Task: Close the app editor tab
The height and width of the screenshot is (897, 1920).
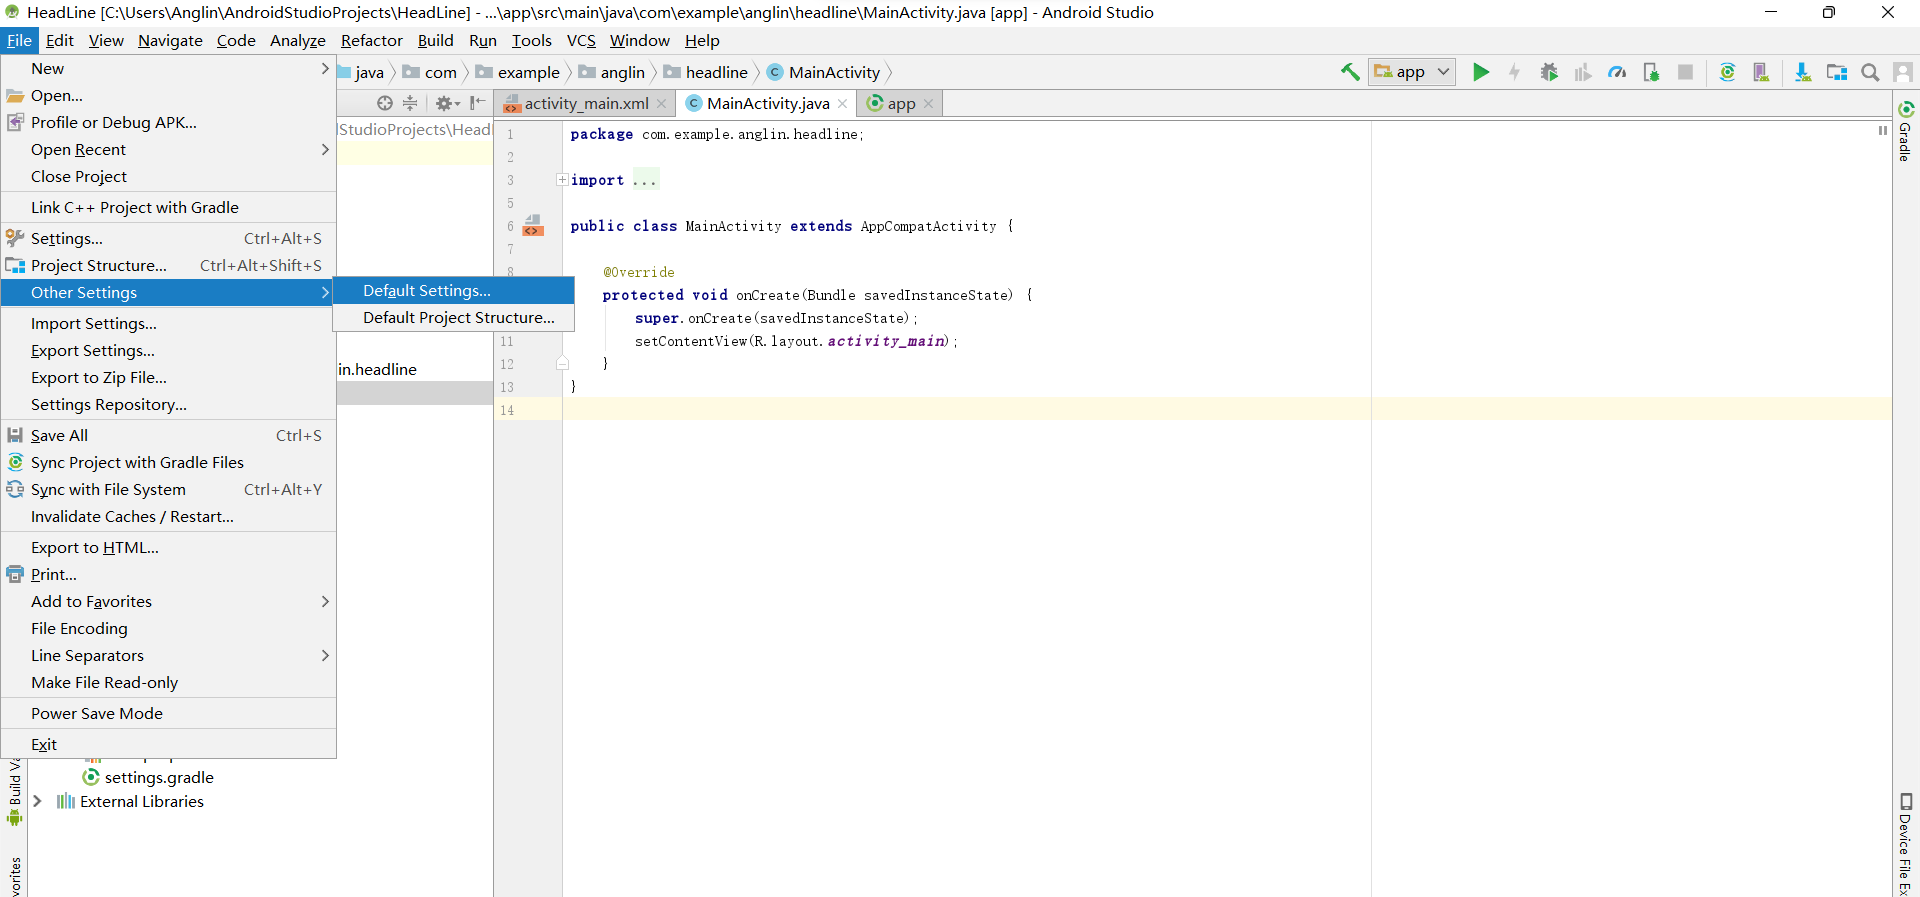Action: pos(928,104)
